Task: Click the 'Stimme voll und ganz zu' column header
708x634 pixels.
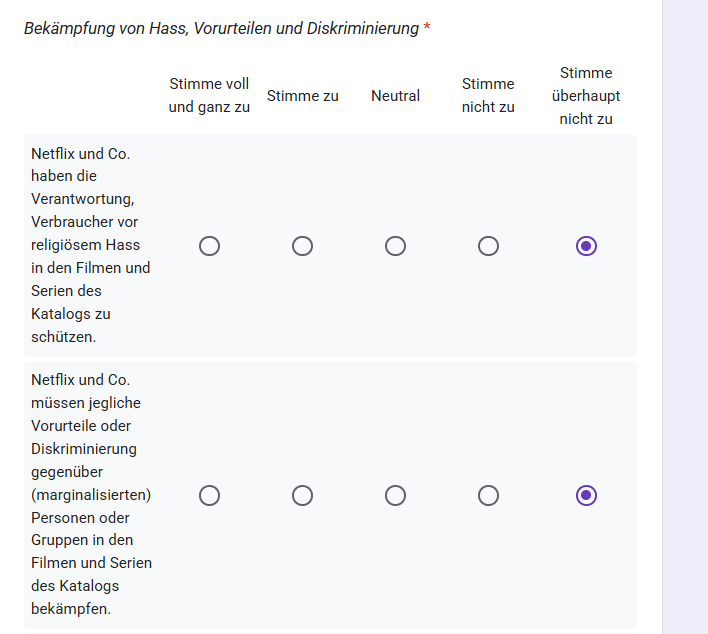Action: coord(209,95)
